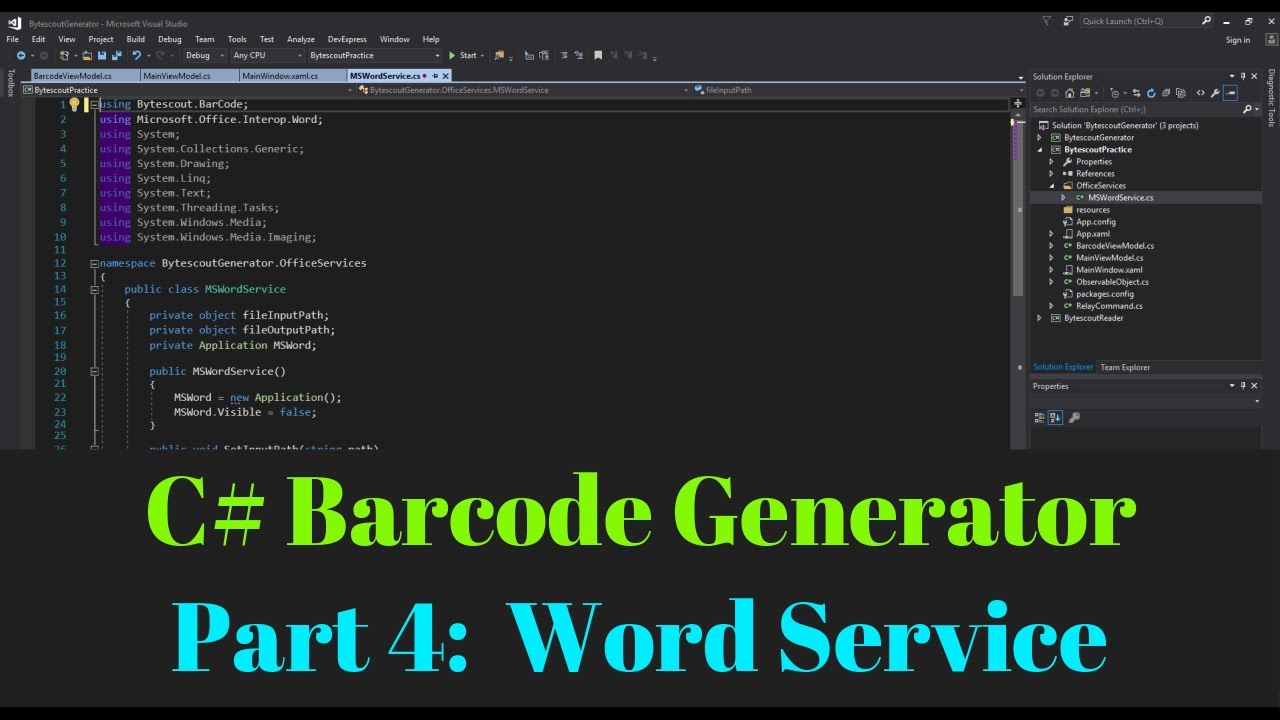1280x720 pixels.
Task: Click the New Project toolbar icon
Action: (x=63, y=55)
